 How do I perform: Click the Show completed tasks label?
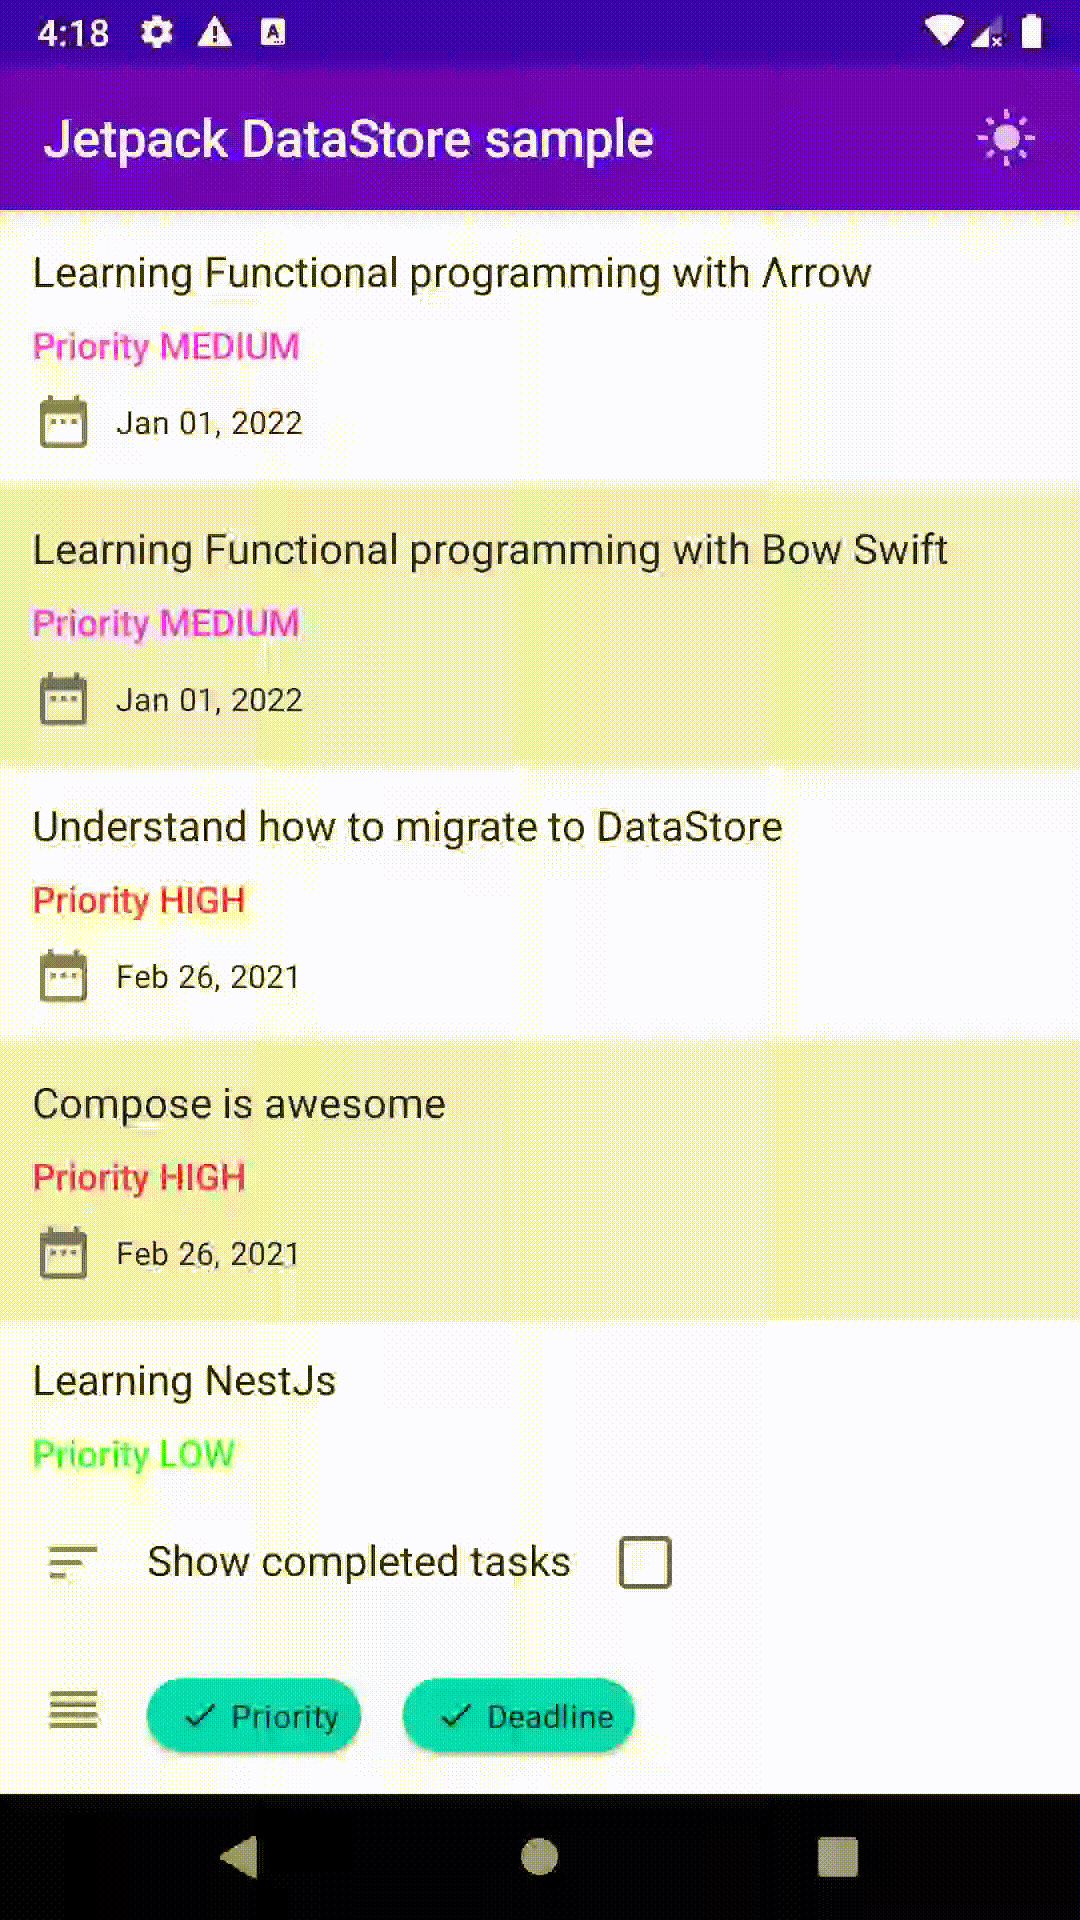click(359, 1562)
